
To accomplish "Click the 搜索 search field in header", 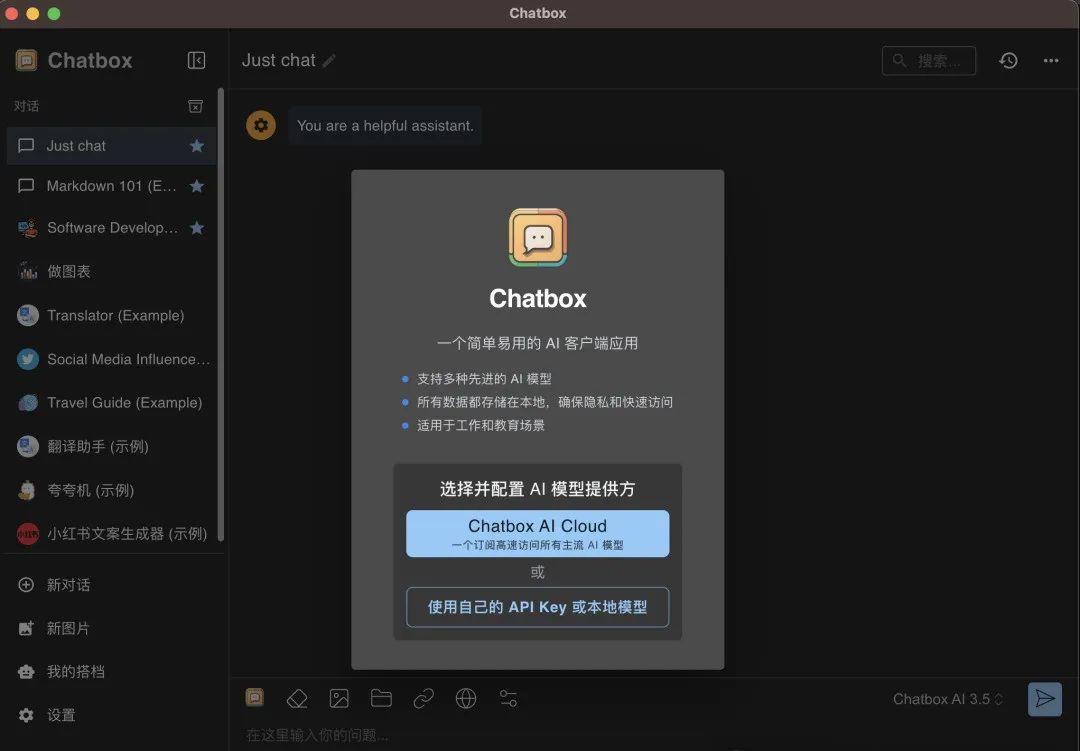I will (x=928, y=61).
